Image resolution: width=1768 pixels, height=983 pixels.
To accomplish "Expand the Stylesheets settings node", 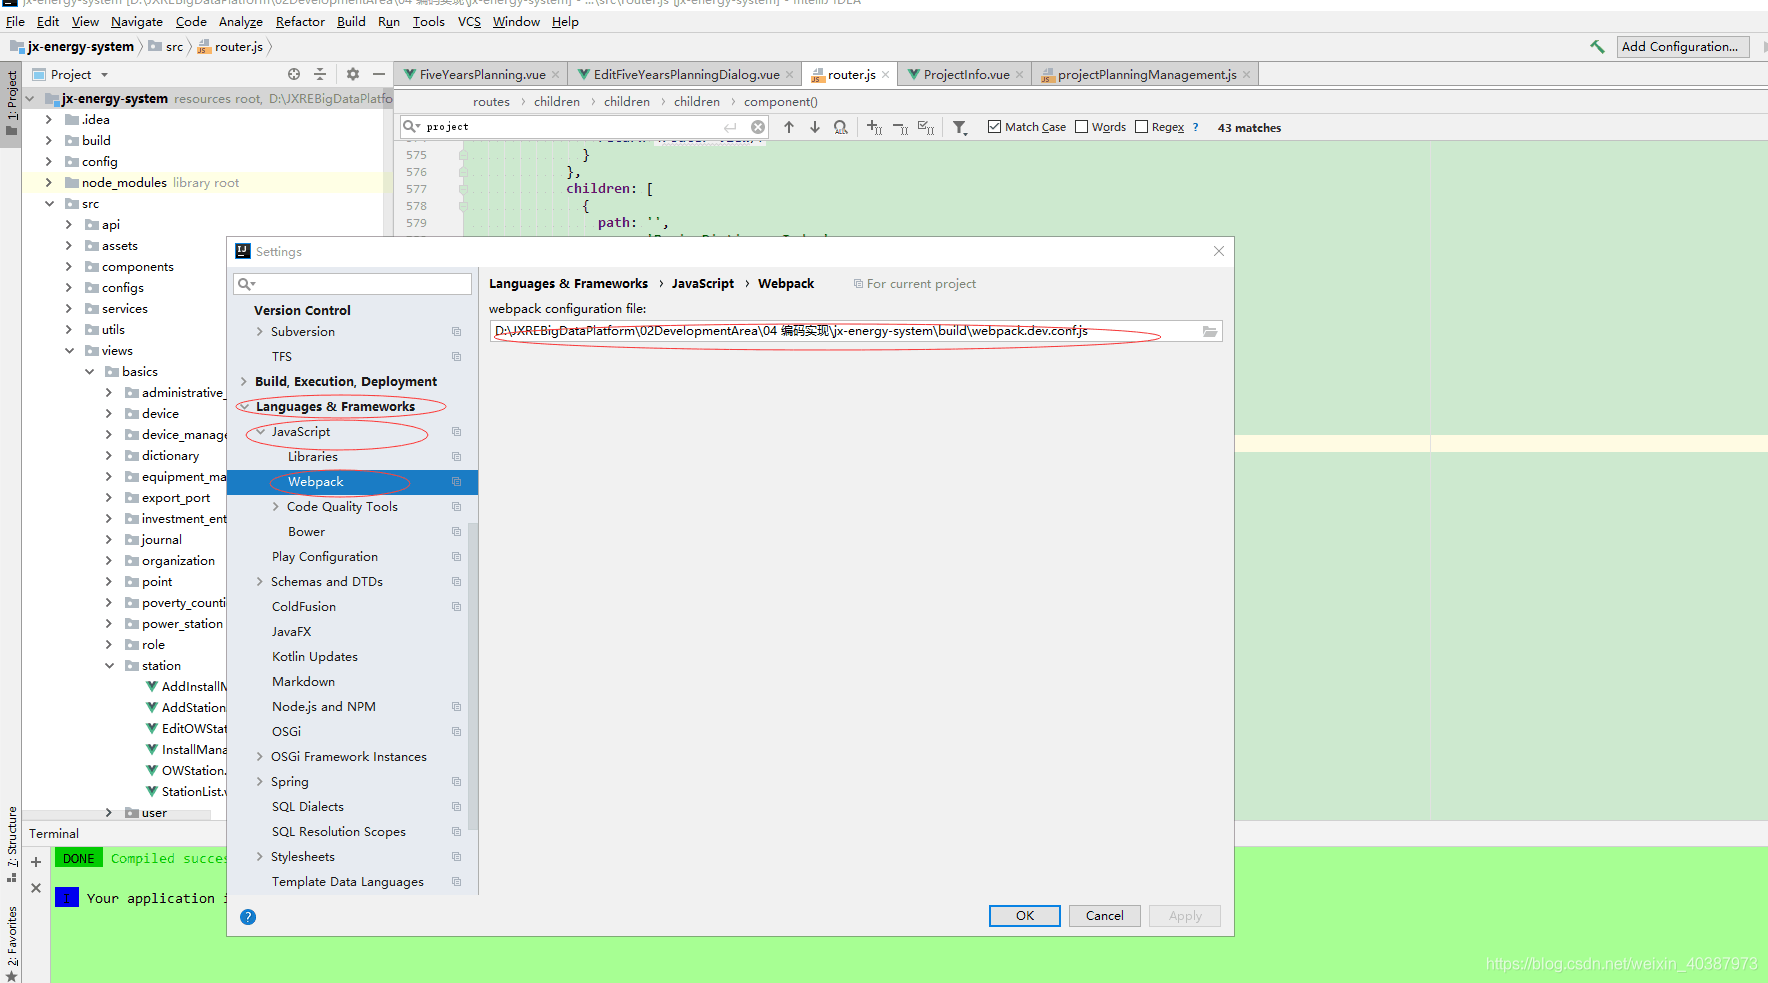I will [x=260, y=857].
